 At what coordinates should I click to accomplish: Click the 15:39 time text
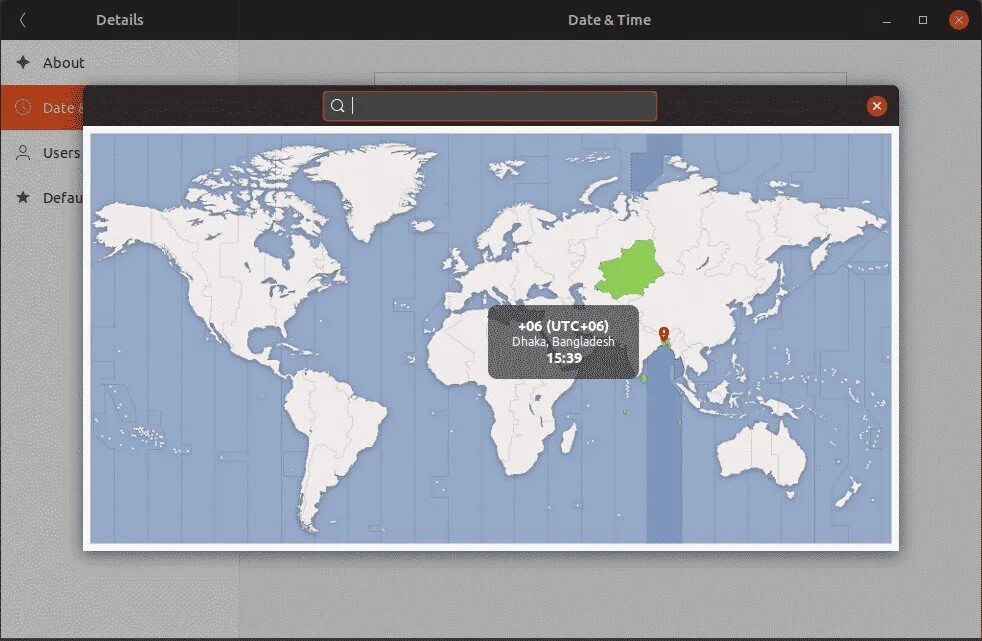[564, 358]
